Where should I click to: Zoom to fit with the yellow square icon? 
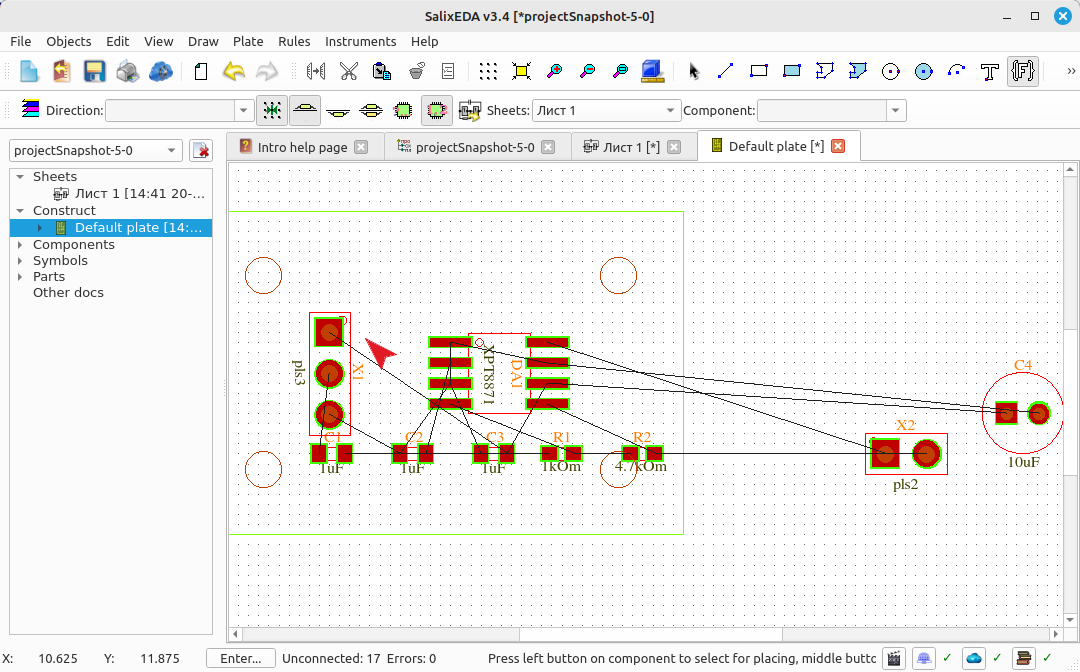521,71
